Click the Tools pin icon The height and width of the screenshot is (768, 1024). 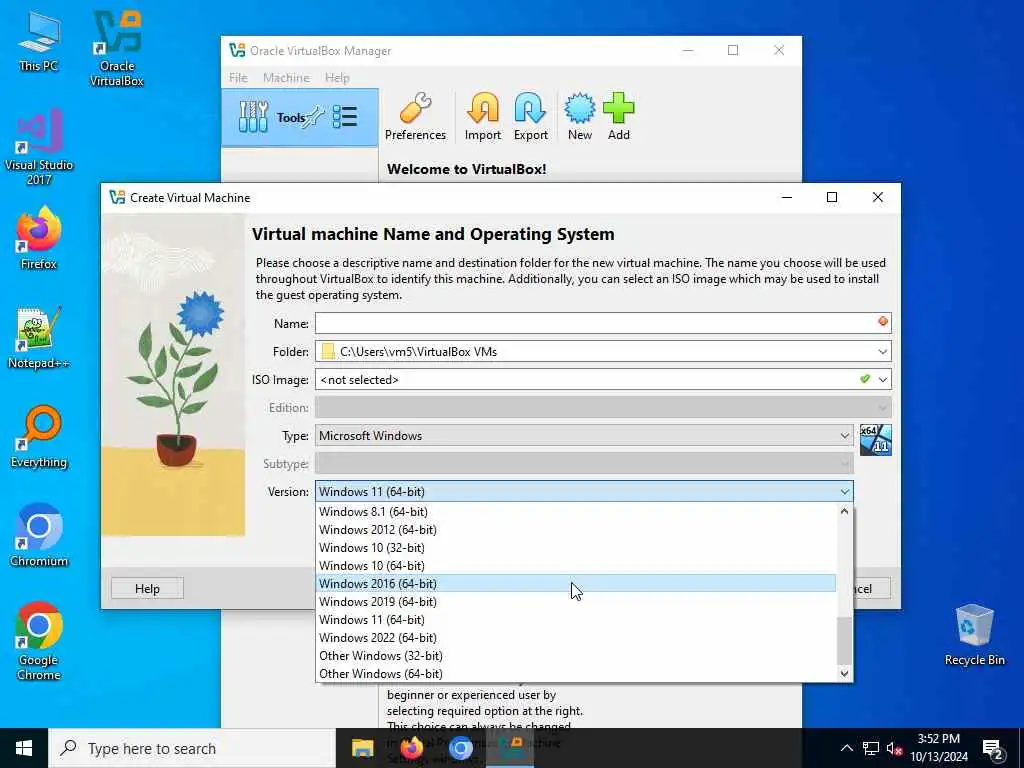315,117
